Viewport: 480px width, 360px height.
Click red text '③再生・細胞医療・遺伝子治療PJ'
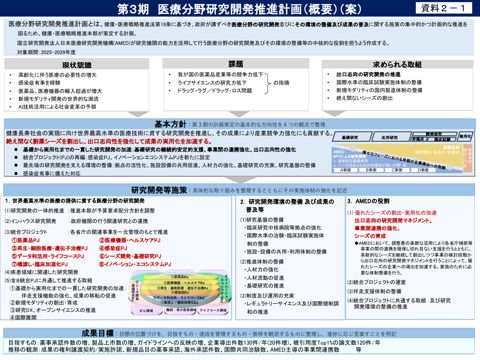pyautogui.click(x=50, y=248)
